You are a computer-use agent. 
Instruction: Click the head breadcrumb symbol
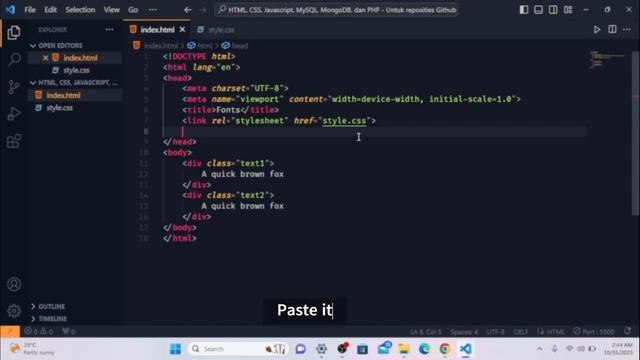[235, 46]
